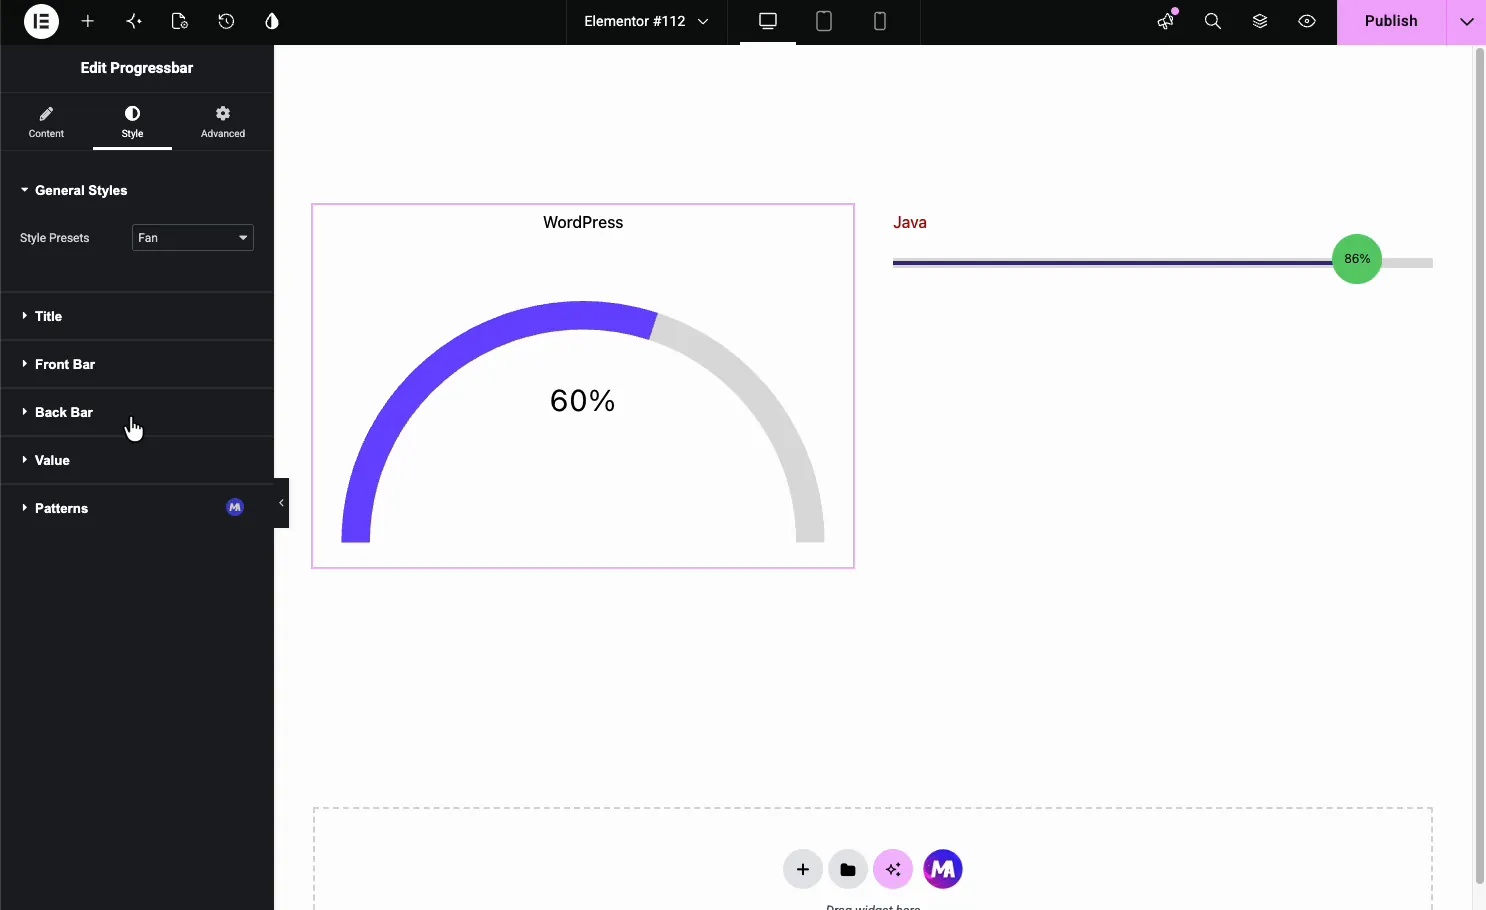1486x910 pixels.
Task: Add new section with plus button
Action: click(x=803, y=869)
